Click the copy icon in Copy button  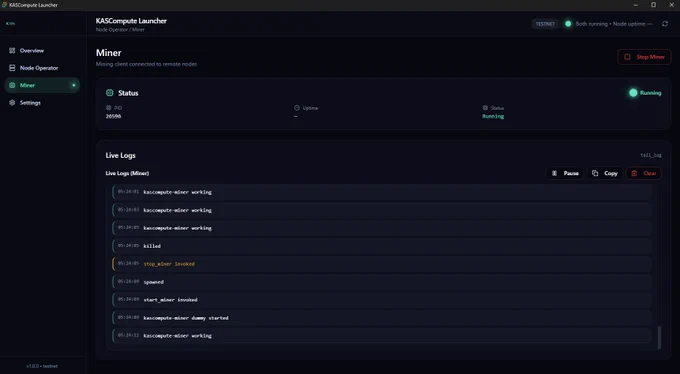coord(595,173)
